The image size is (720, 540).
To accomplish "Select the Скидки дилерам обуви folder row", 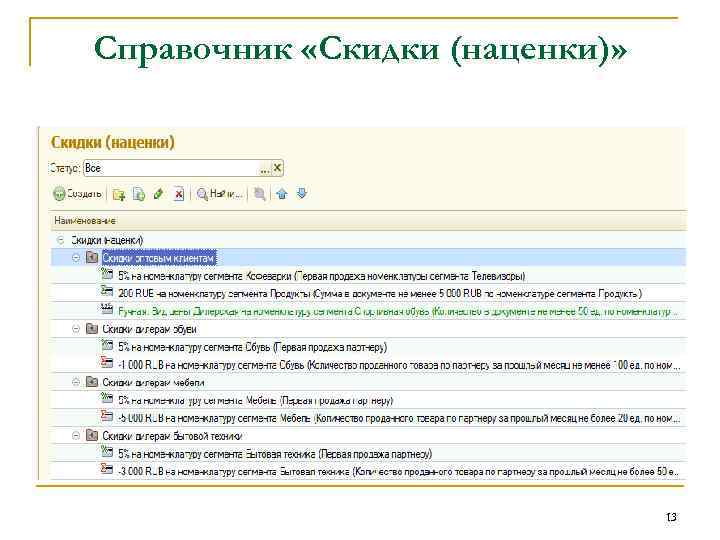I will point(368,329).
